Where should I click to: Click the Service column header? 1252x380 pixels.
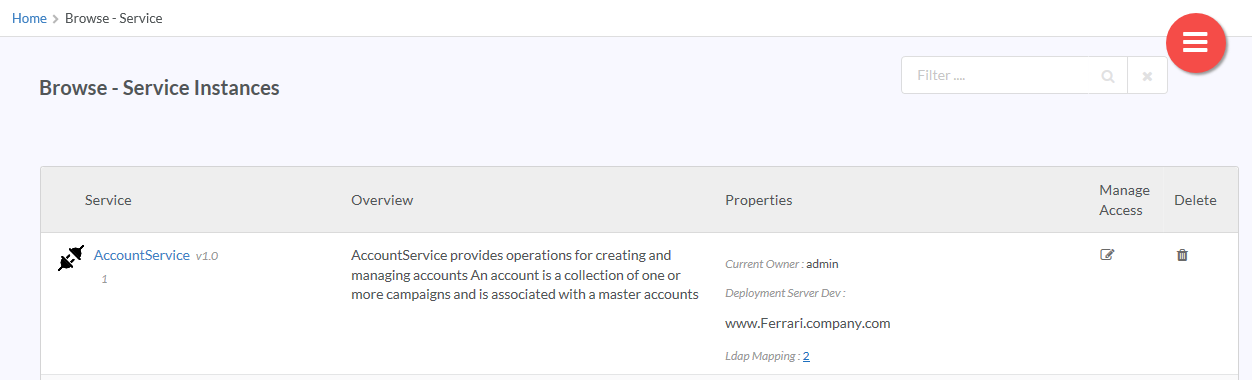[108, 200]
